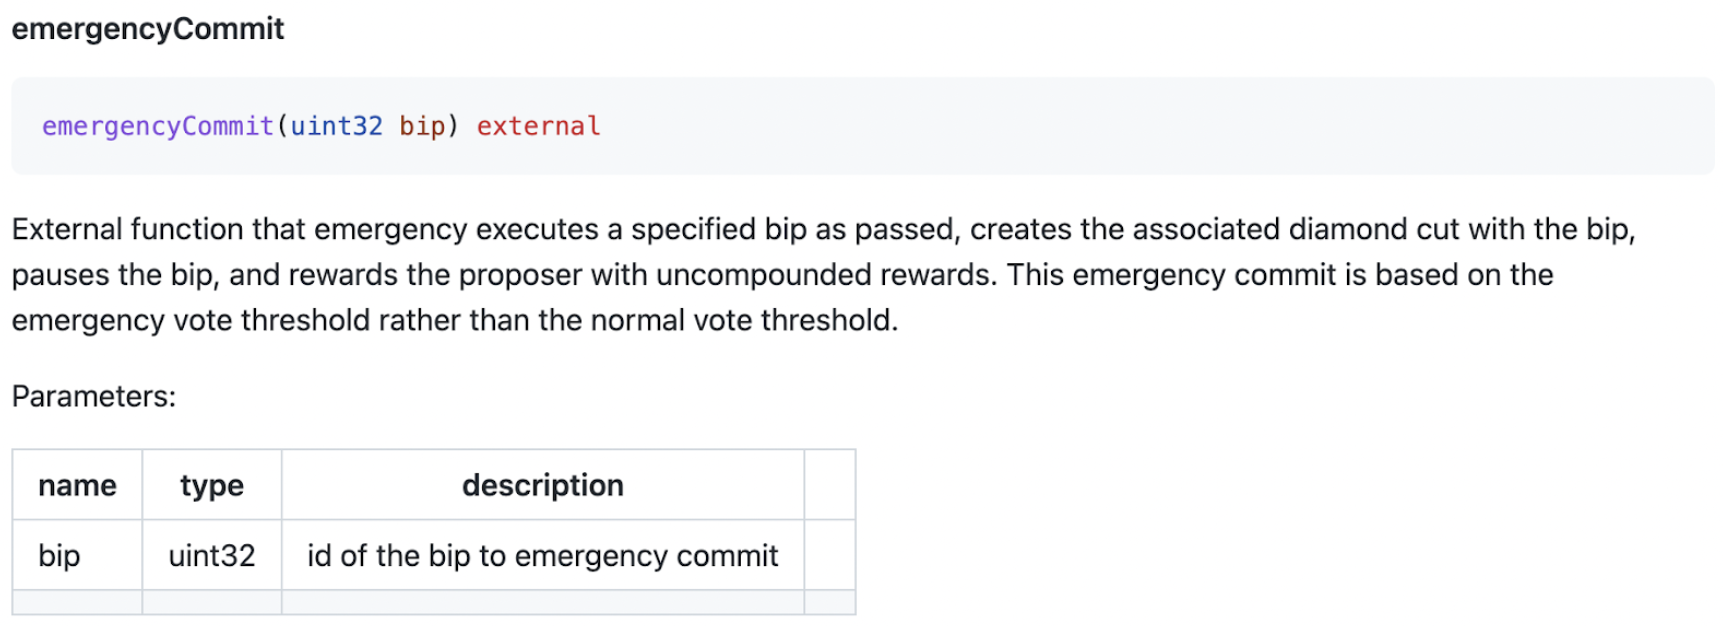This screenshot has height=626, width=1732.
Task: Click the empty header cell after description
Action: 829,486
